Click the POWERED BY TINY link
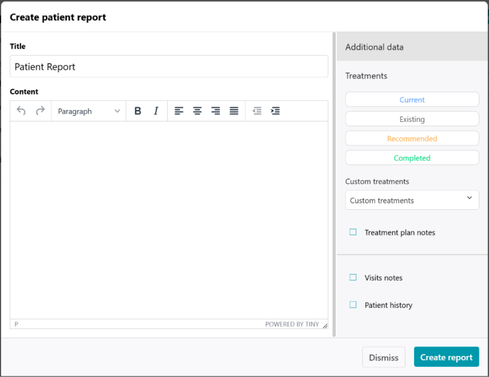The width and height of the screenshot is (489, 377). [x=292, y=324]
